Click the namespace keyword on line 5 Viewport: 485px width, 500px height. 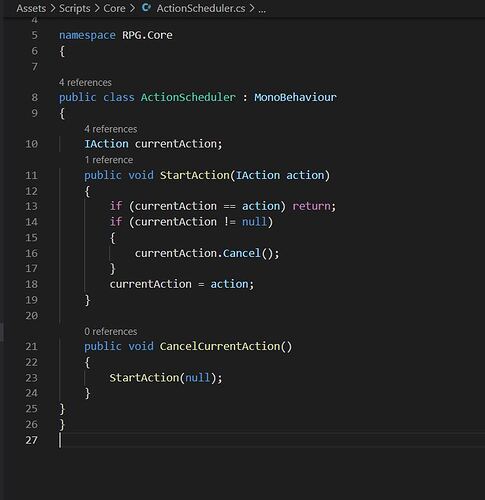tap(87, 35)
